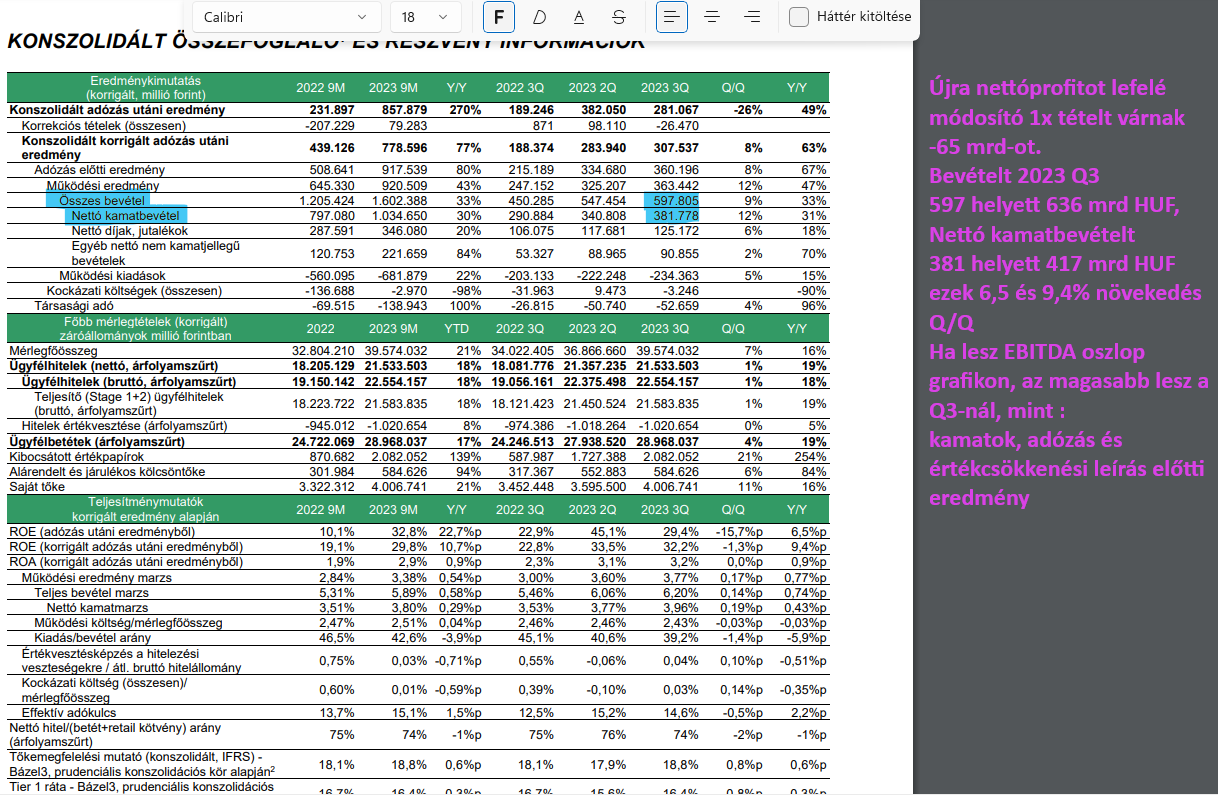Click the cell value -207.229
The height and width of the screenshot is (795, 1218).
[330, 125]
